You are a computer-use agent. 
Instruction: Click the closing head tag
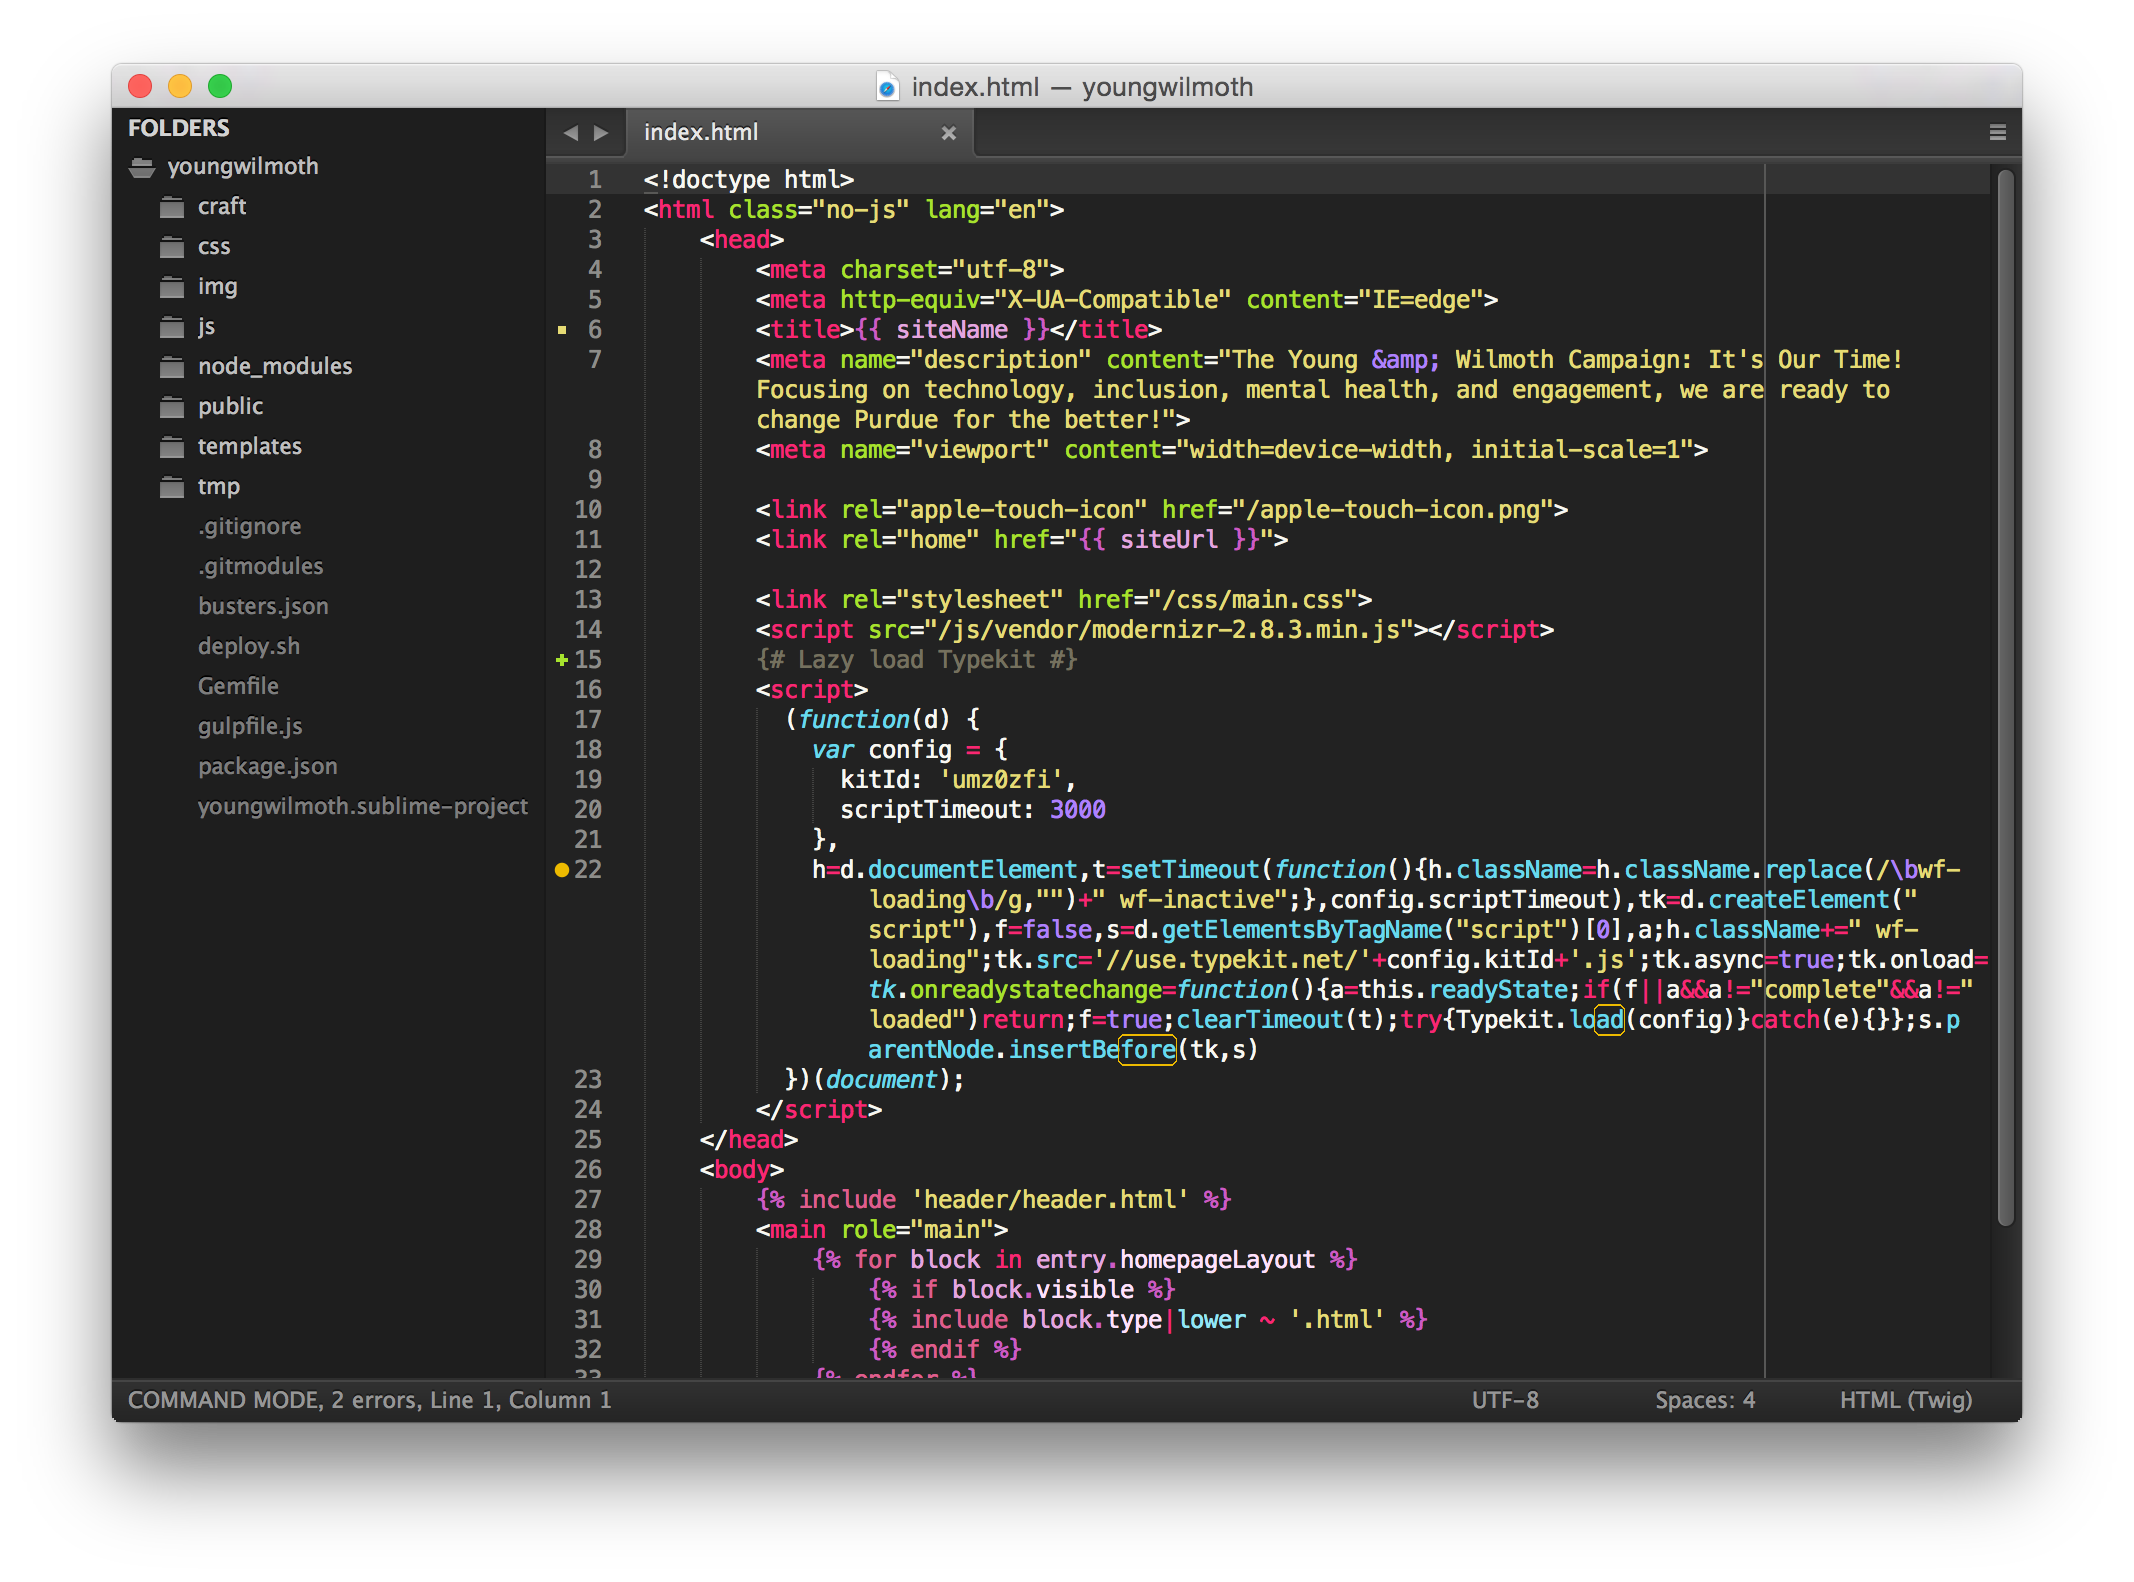[x=749, y=1140]
